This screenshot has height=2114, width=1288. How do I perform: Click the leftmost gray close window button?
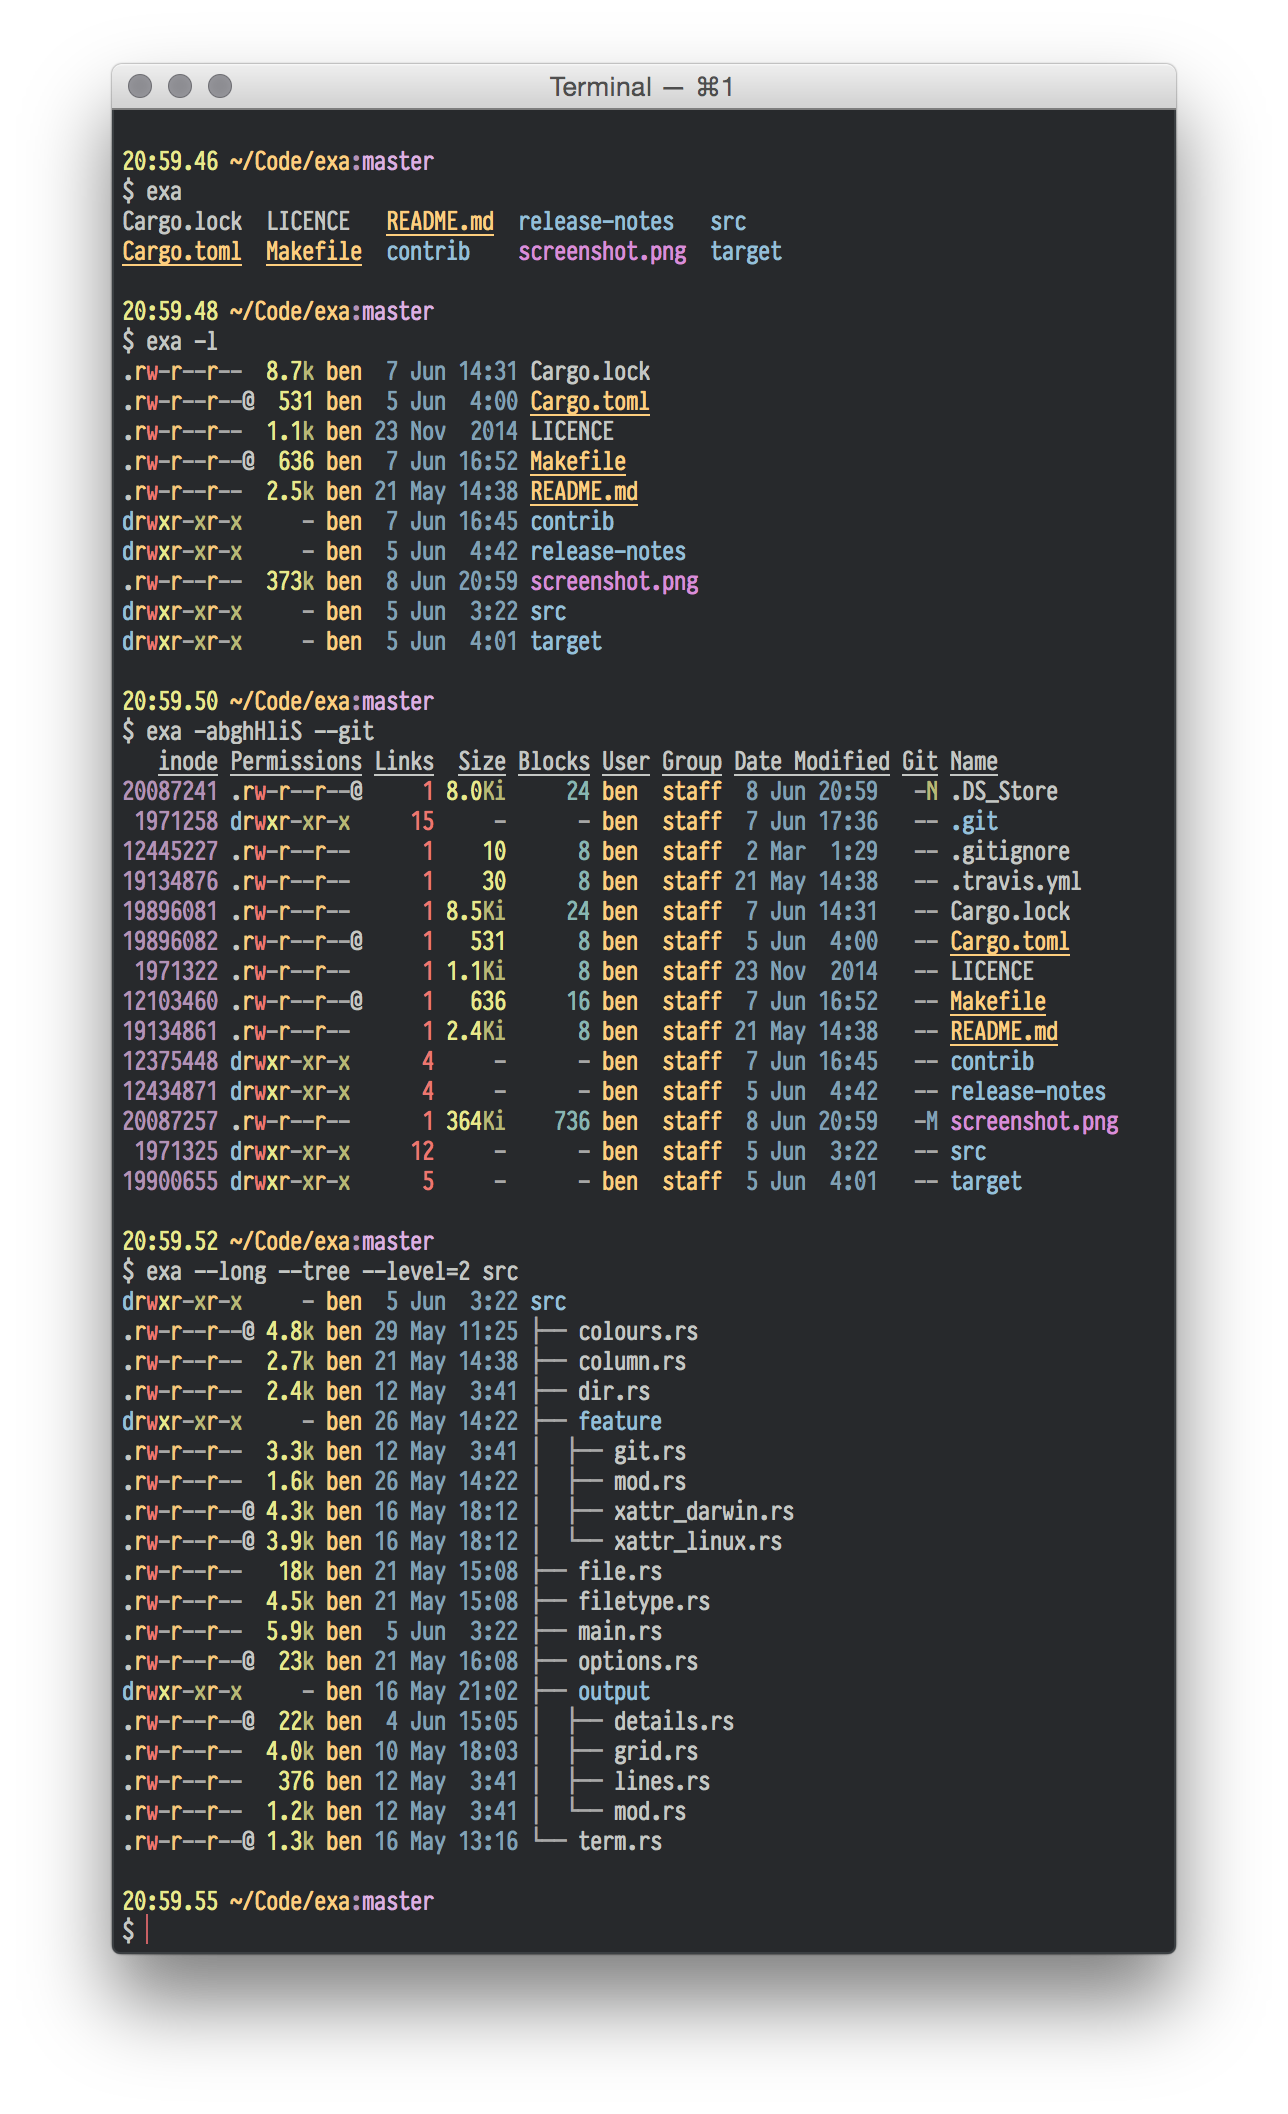coord(140,87)
